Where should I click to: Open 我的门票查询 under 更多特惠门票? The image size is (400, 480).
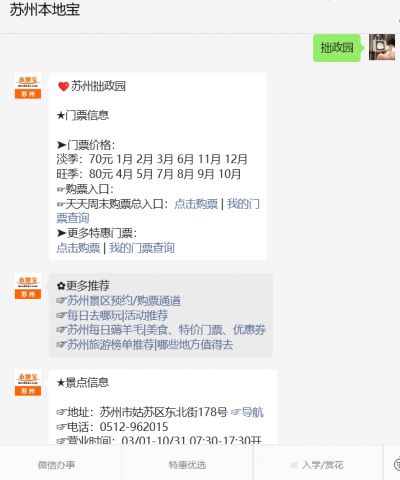click(x=142, y=248)
